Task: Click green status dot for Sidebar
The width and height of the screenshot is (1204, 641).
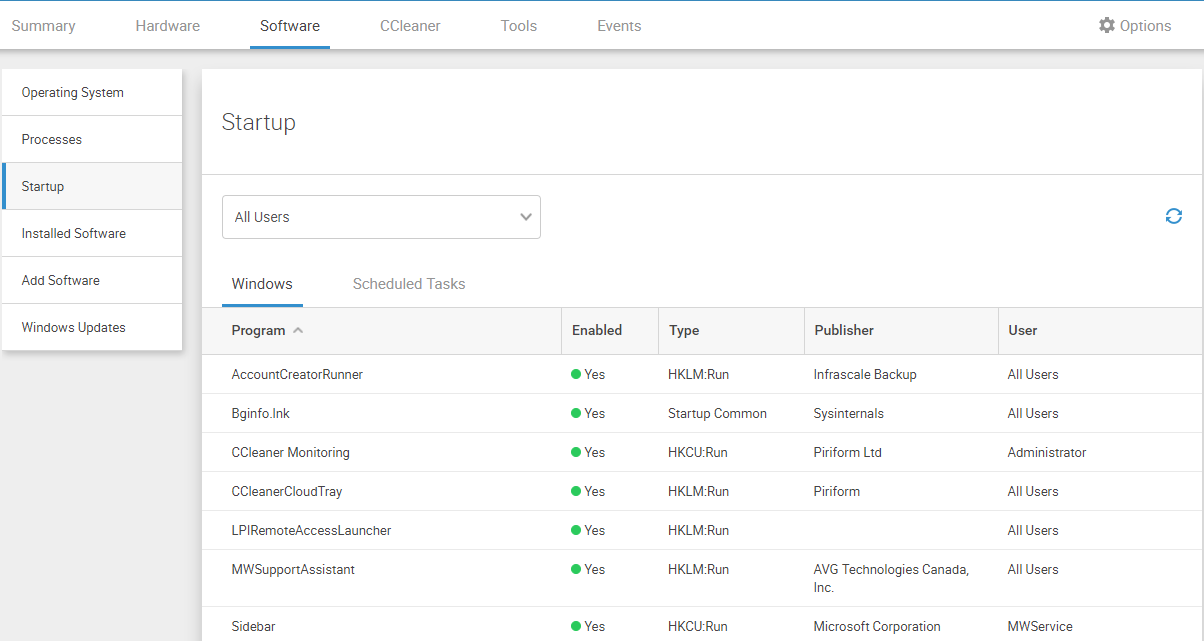Action: coord(576,627)
